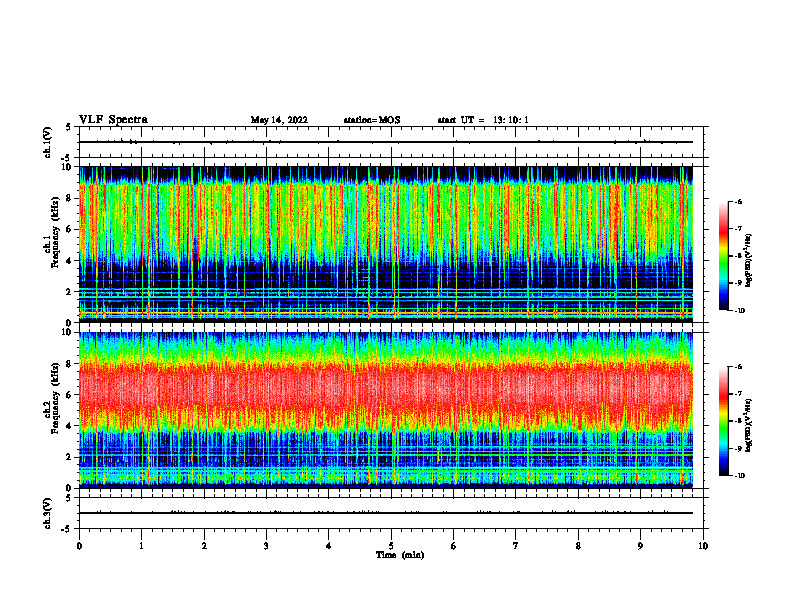The width and height of the screenshot is (792, 612).
Task: Click time axis tick label "5"
Action: tap(391, 546)
